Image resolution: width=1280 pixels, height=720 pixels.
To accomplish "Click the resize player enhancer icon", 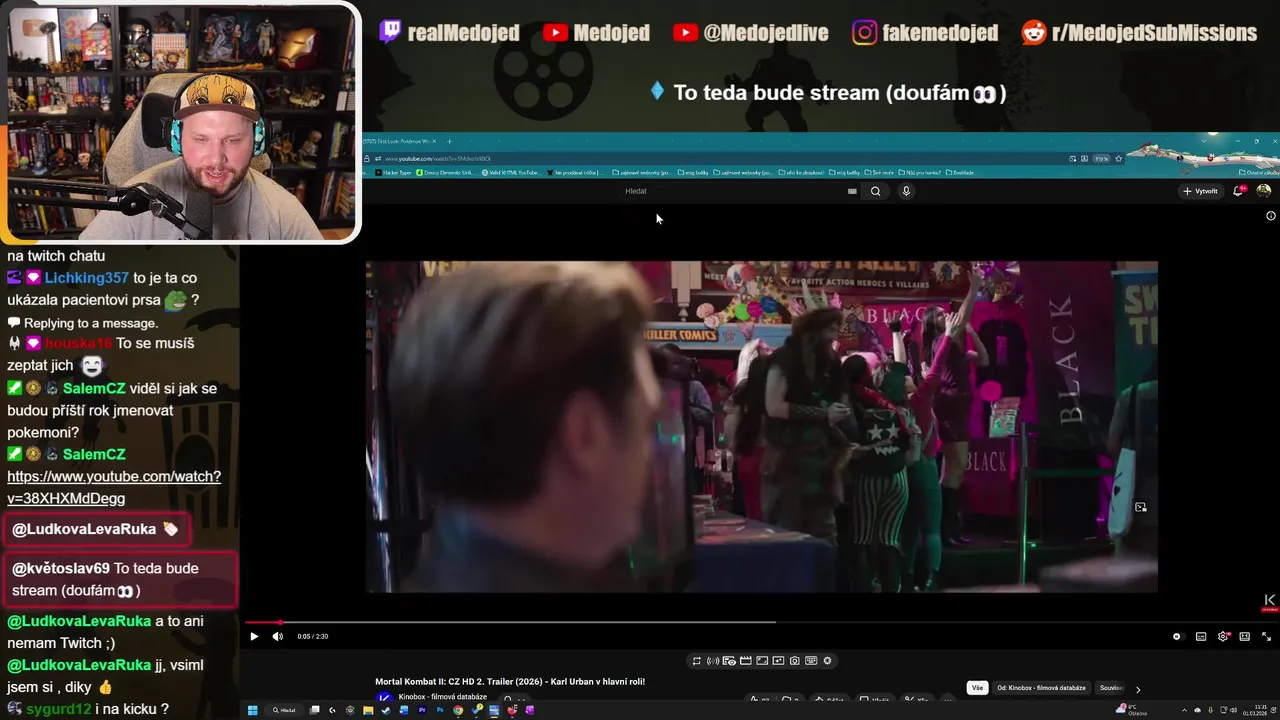I will click(x=762, y=661).
